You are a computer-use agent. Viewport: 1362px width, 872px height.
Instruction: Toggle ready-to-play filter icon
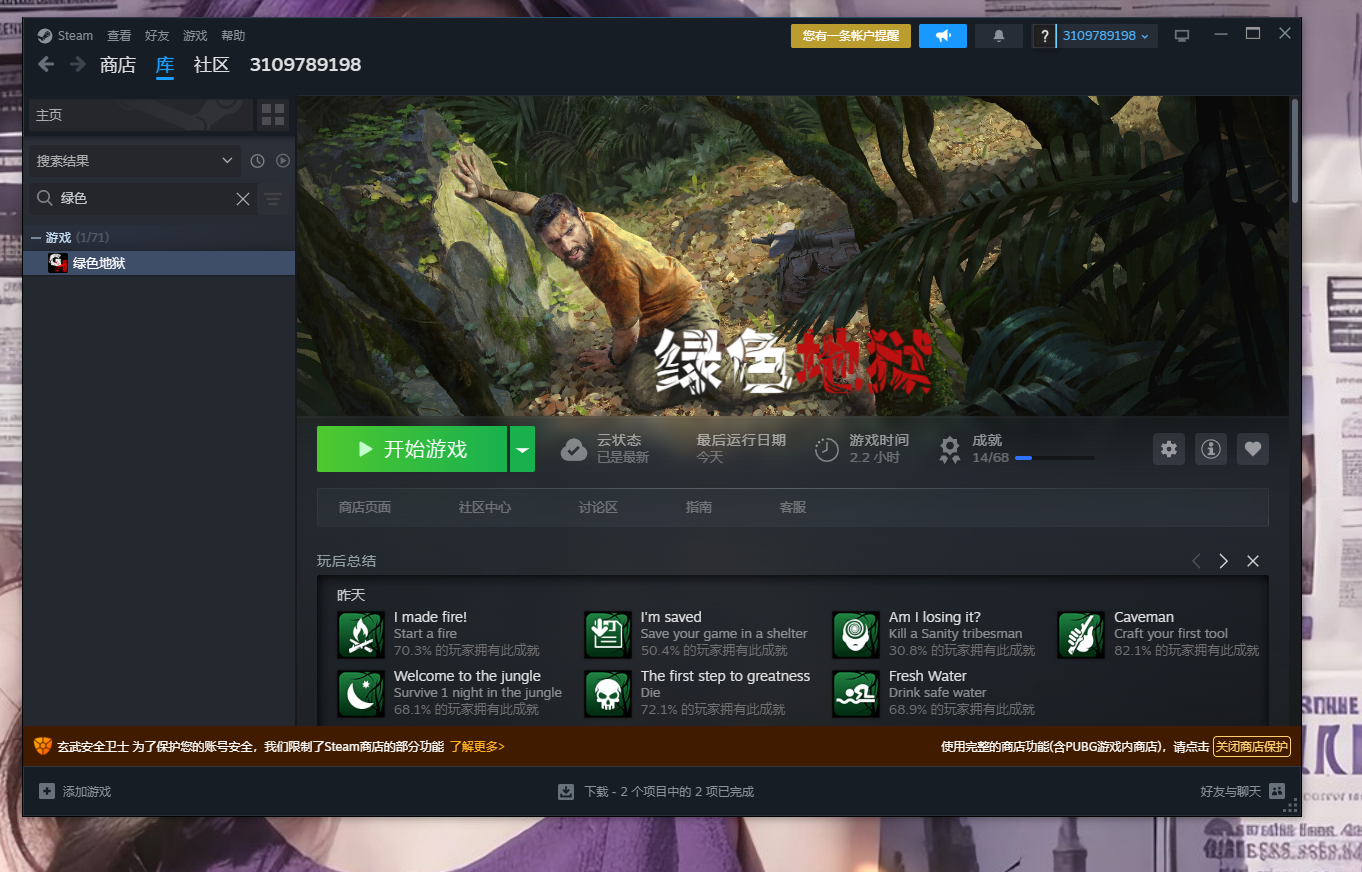283,161
